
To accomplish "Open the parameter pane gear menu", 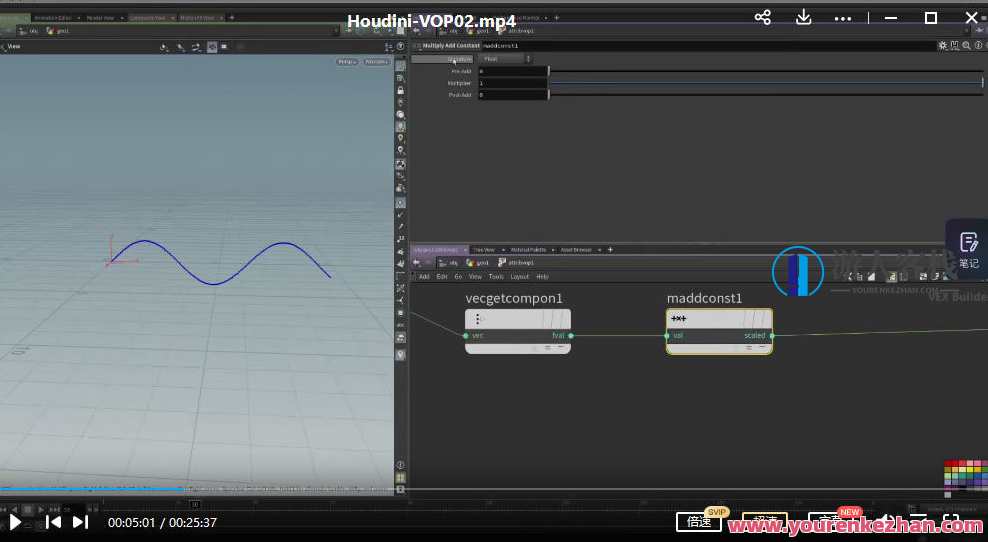I will coord(943,45).
